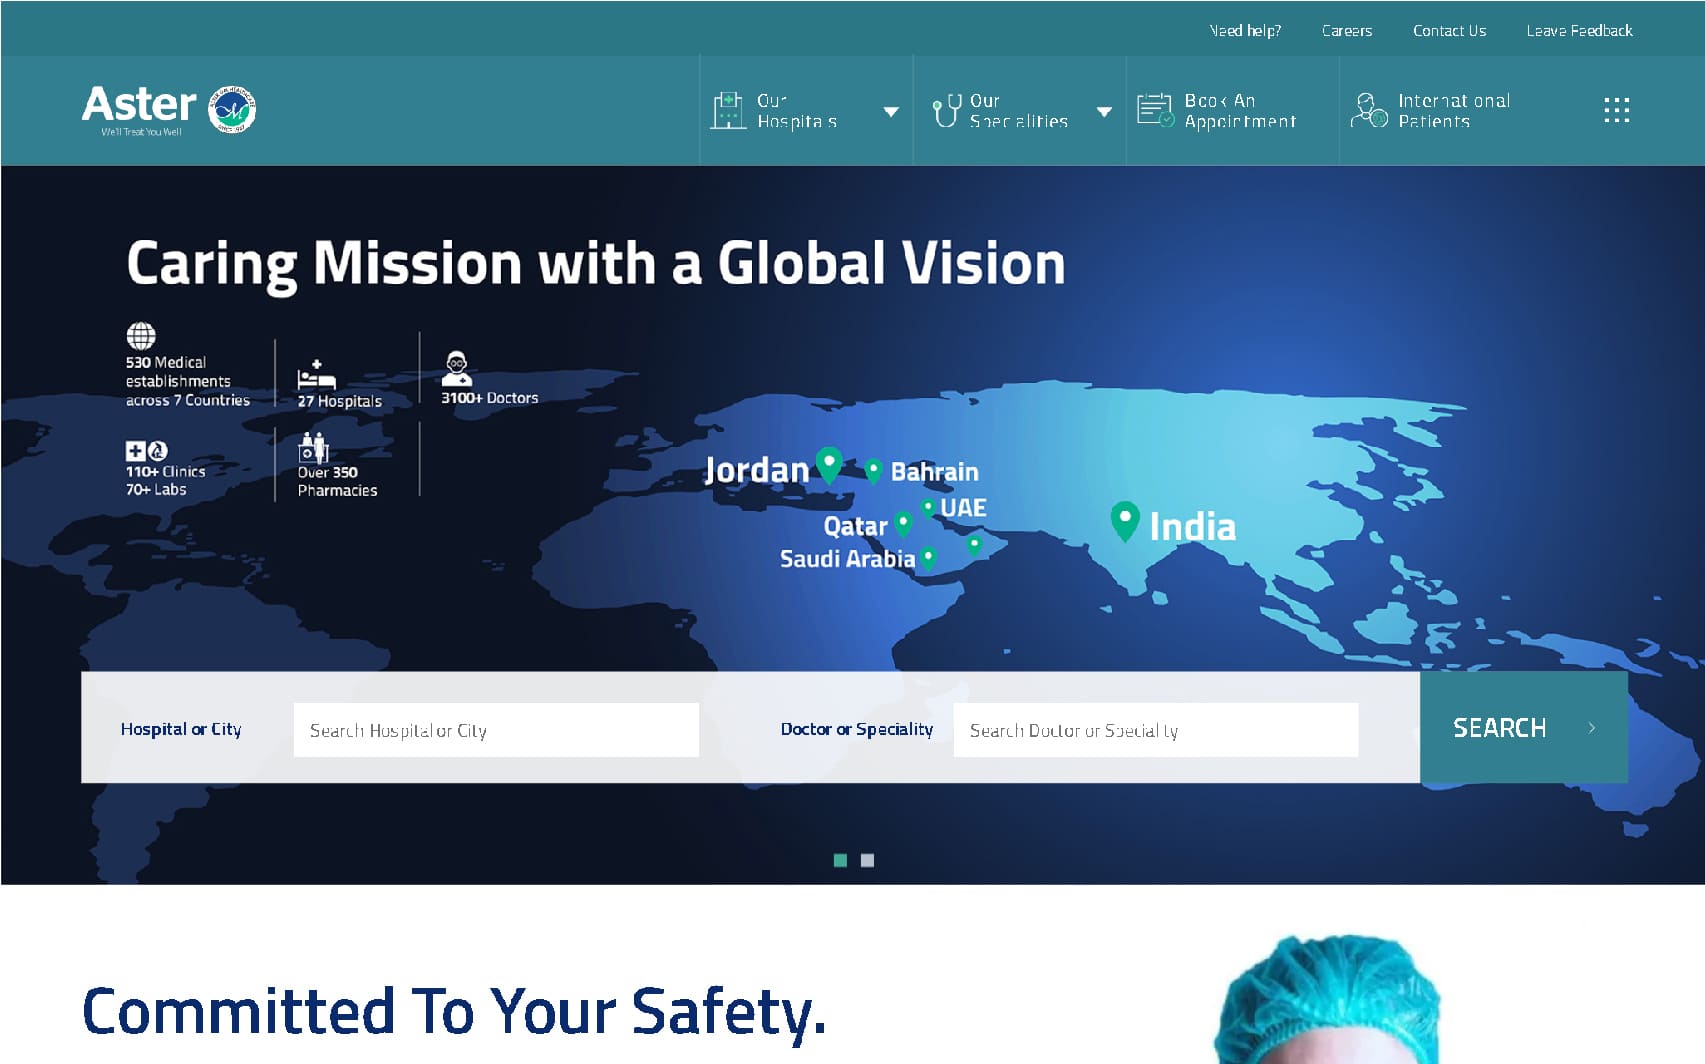Select the first carousel slide indicator
Viewport: 1705px width, 1064px height.
click(x=840, y=860)
